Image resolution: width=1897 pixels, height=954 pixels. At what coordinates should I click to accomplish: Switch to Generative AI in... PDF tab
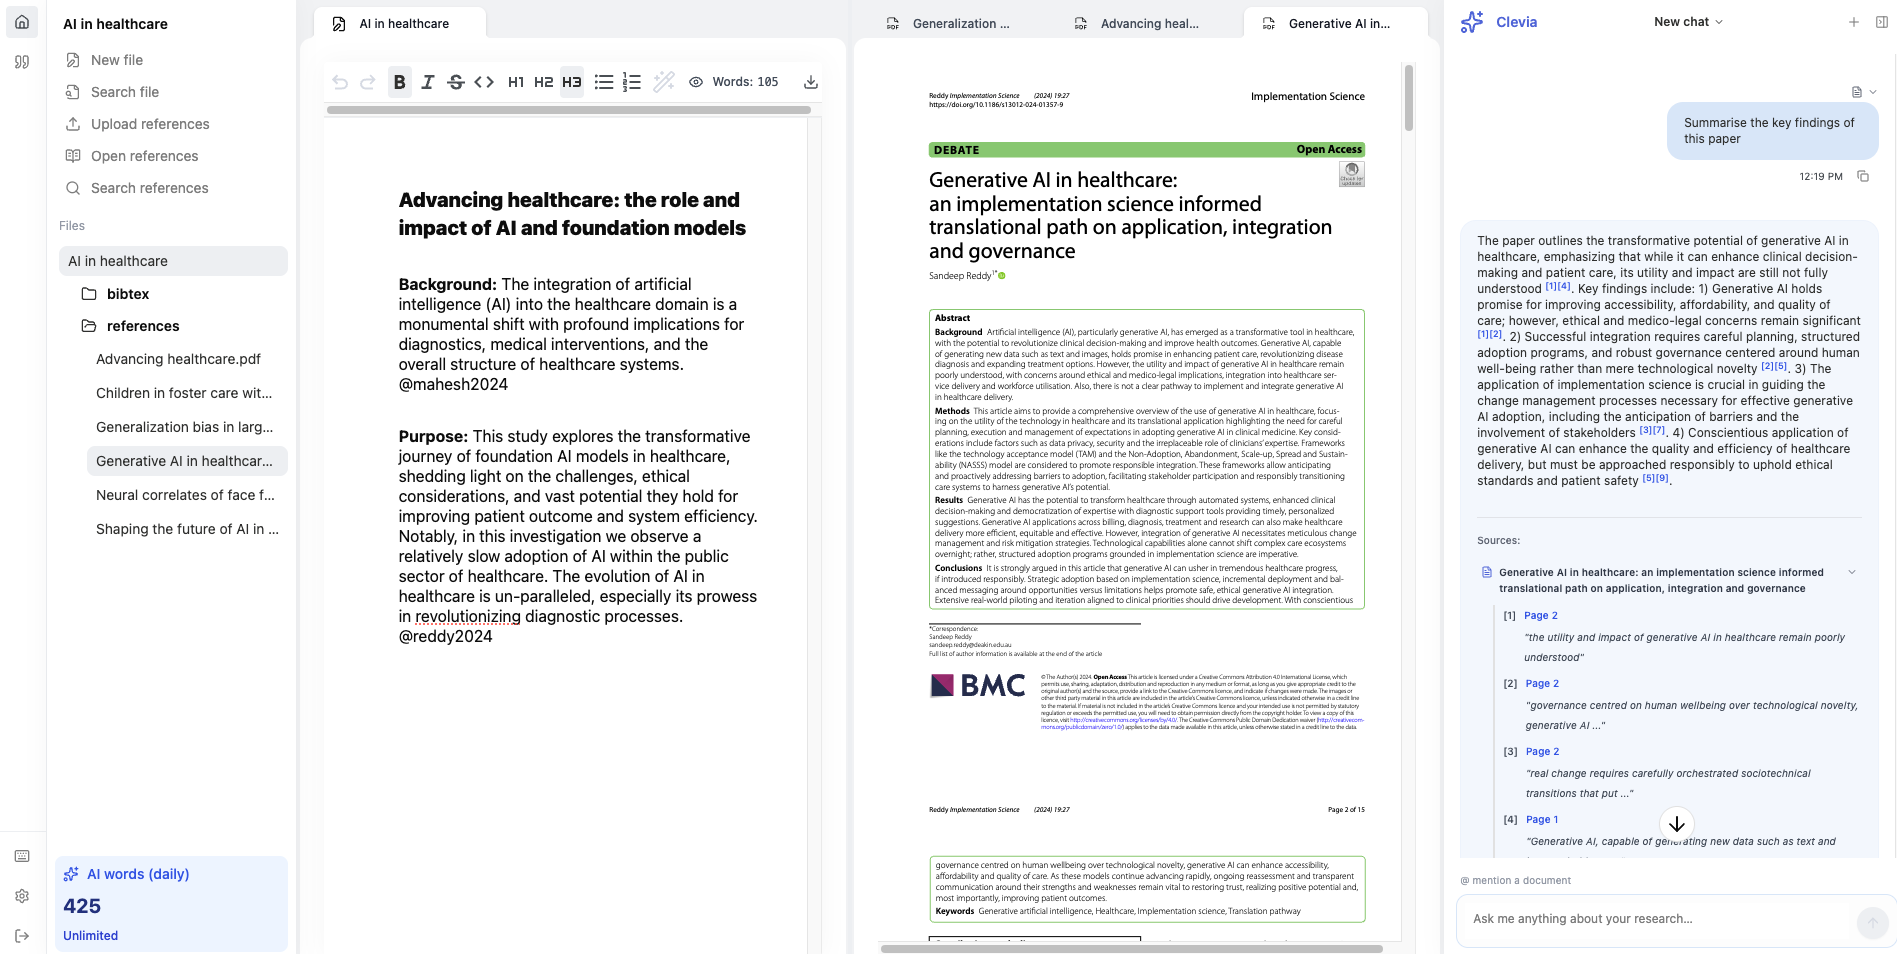[x=1335, y=23]
